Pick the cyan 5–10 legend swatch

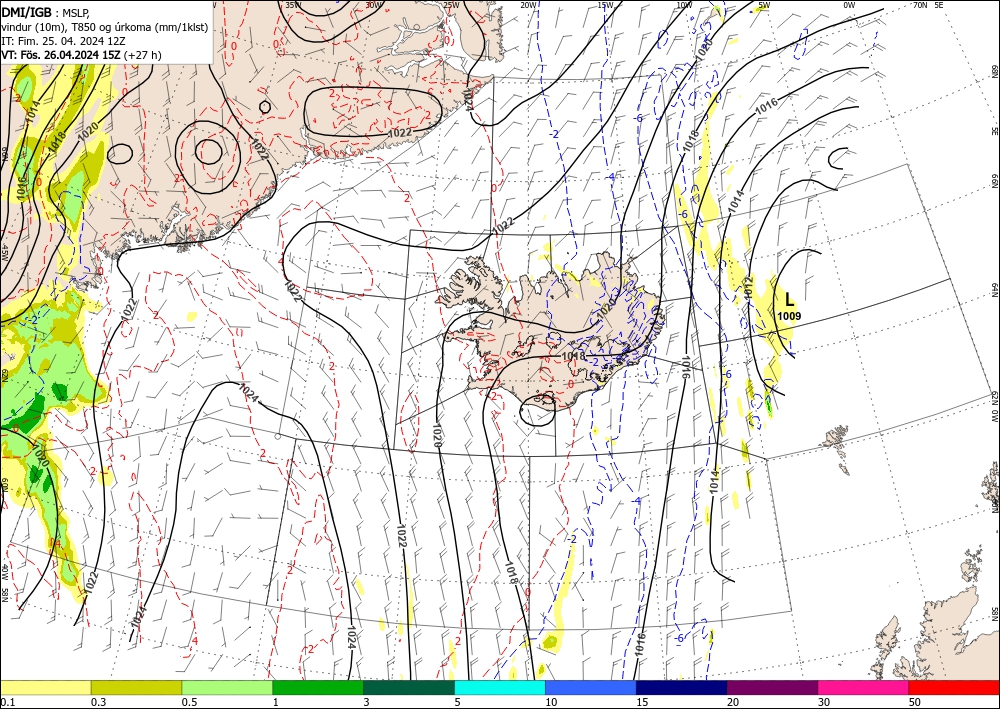click(500, 687)
